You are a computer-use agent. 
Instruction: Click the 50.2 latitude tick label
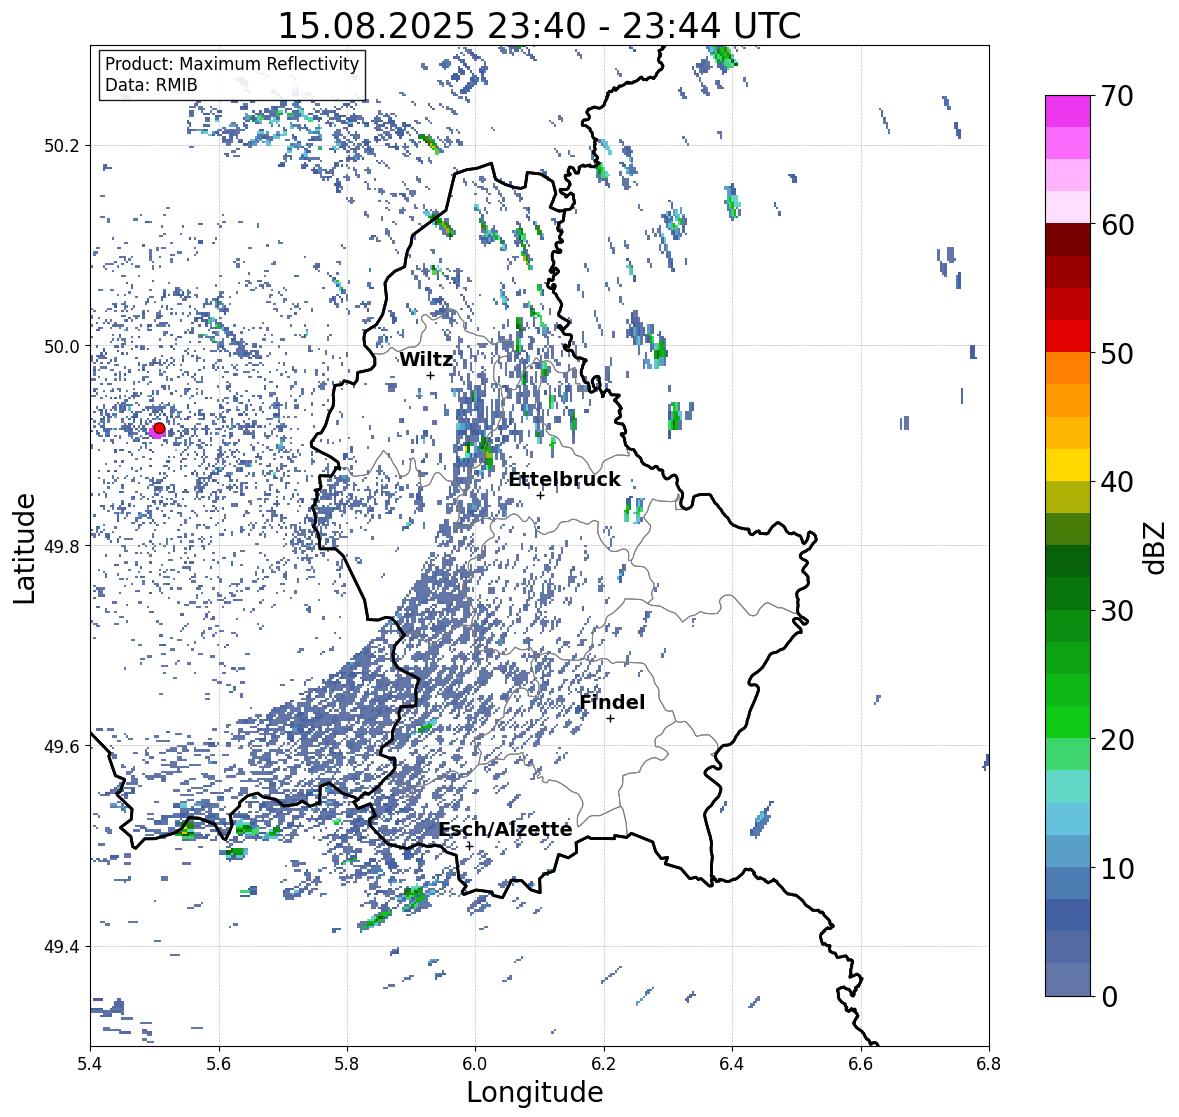pos(62,146)
